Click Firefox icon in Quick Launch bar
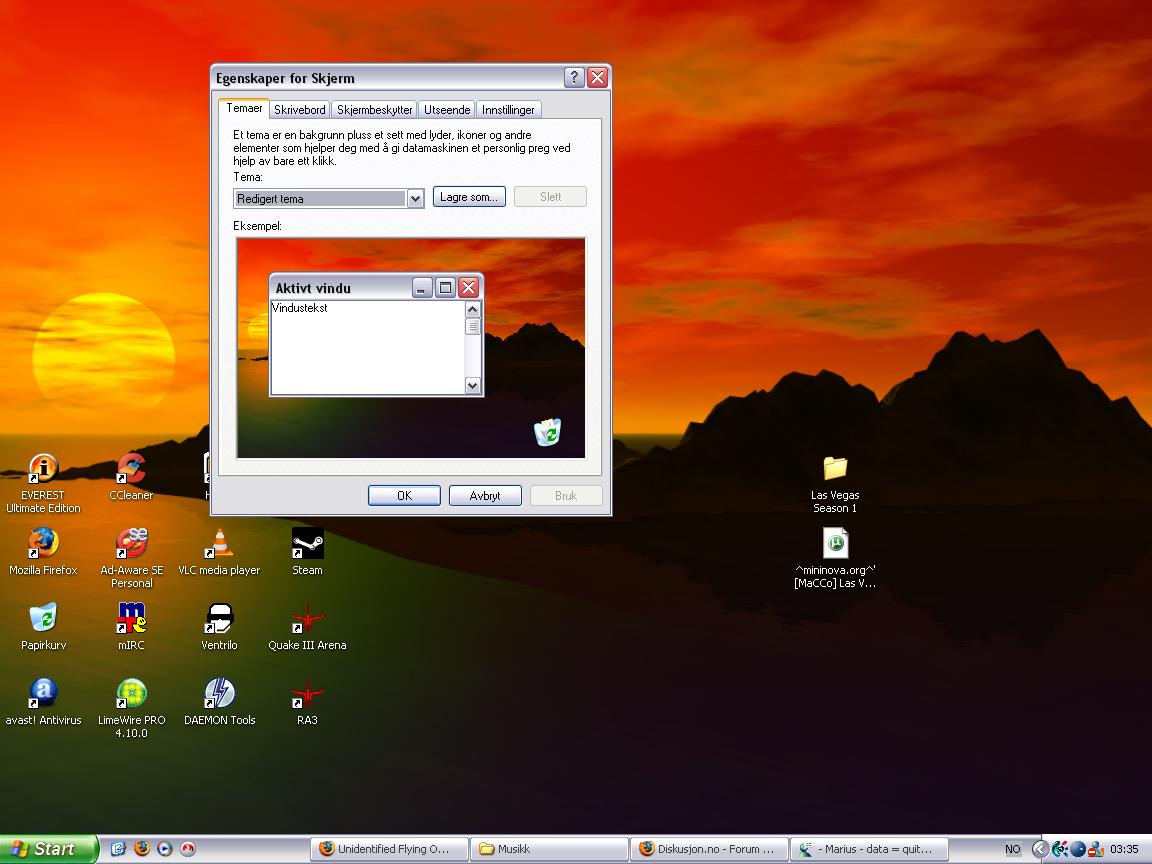Viewport: 1152px width, 864px height. (x=142, y=849)
